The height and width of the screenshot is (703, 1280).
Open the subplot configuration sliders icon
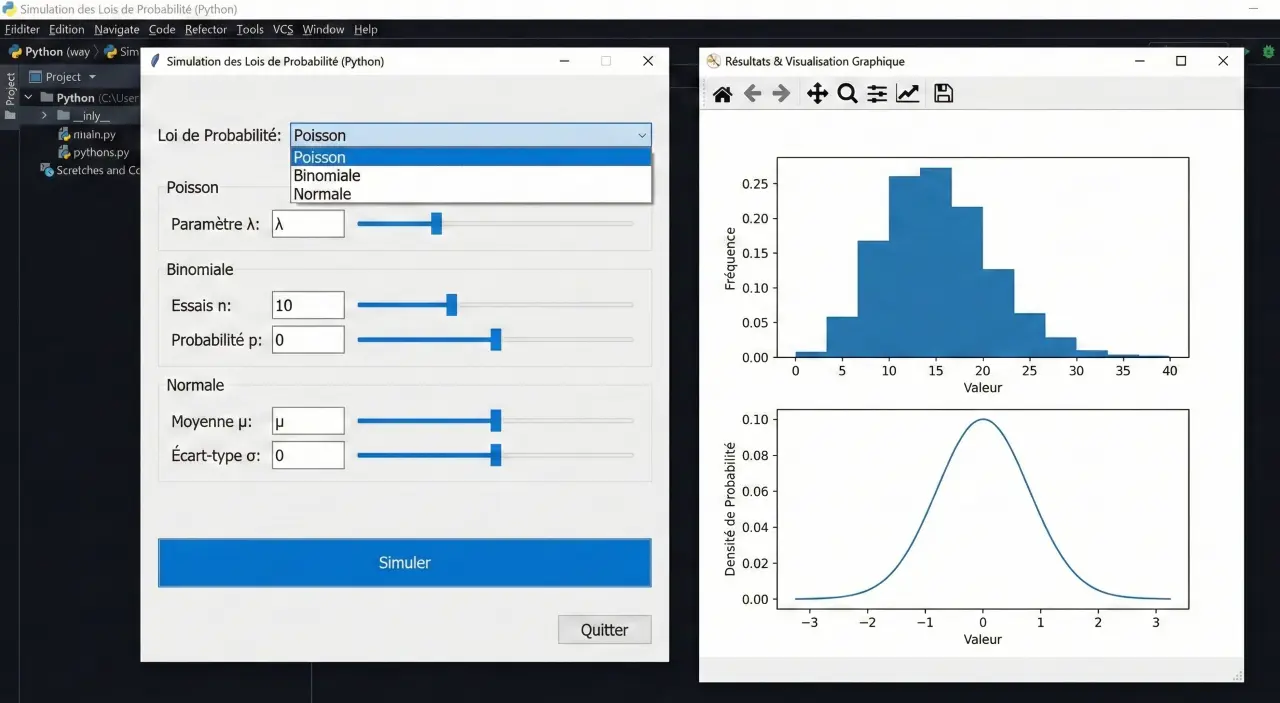click(877, 93)
